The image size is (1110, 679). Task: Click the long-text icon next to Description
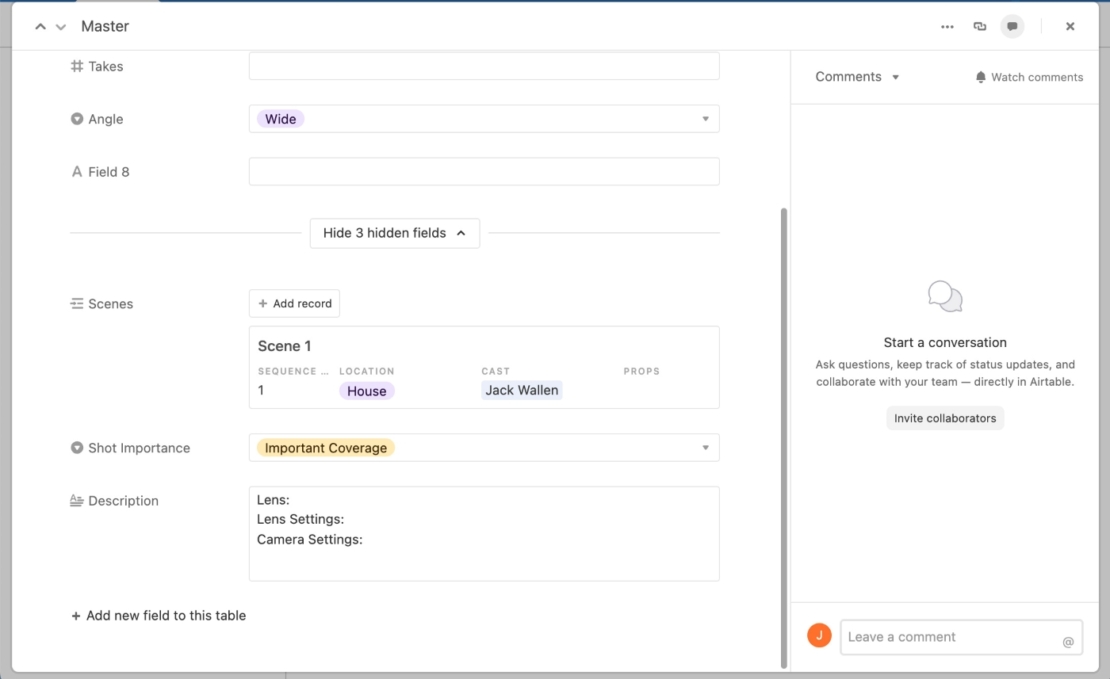[x=77, y=500]
